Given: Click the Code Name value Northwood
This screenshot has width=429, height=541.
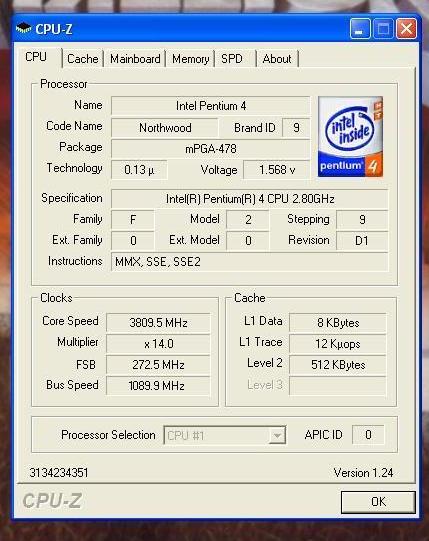Looking at the screenshot, I should 165,128.
